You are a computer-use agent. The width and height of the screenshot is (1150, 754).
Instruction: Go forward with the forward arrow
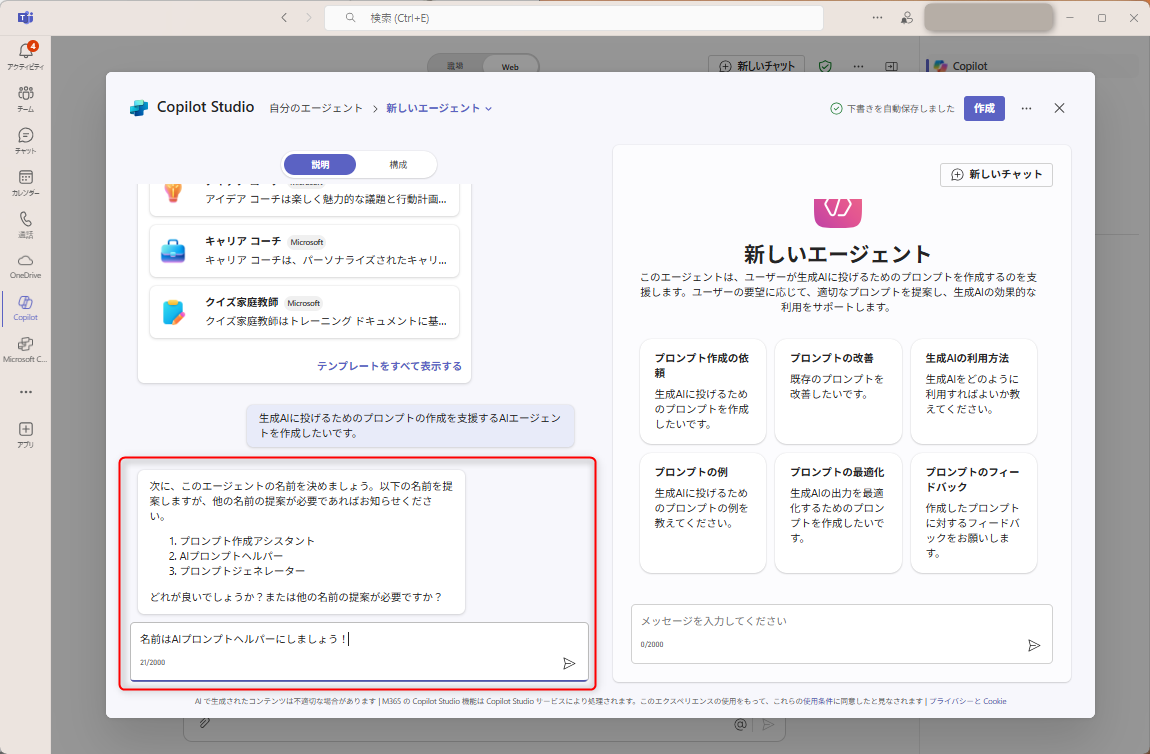[x=308, y=18]
